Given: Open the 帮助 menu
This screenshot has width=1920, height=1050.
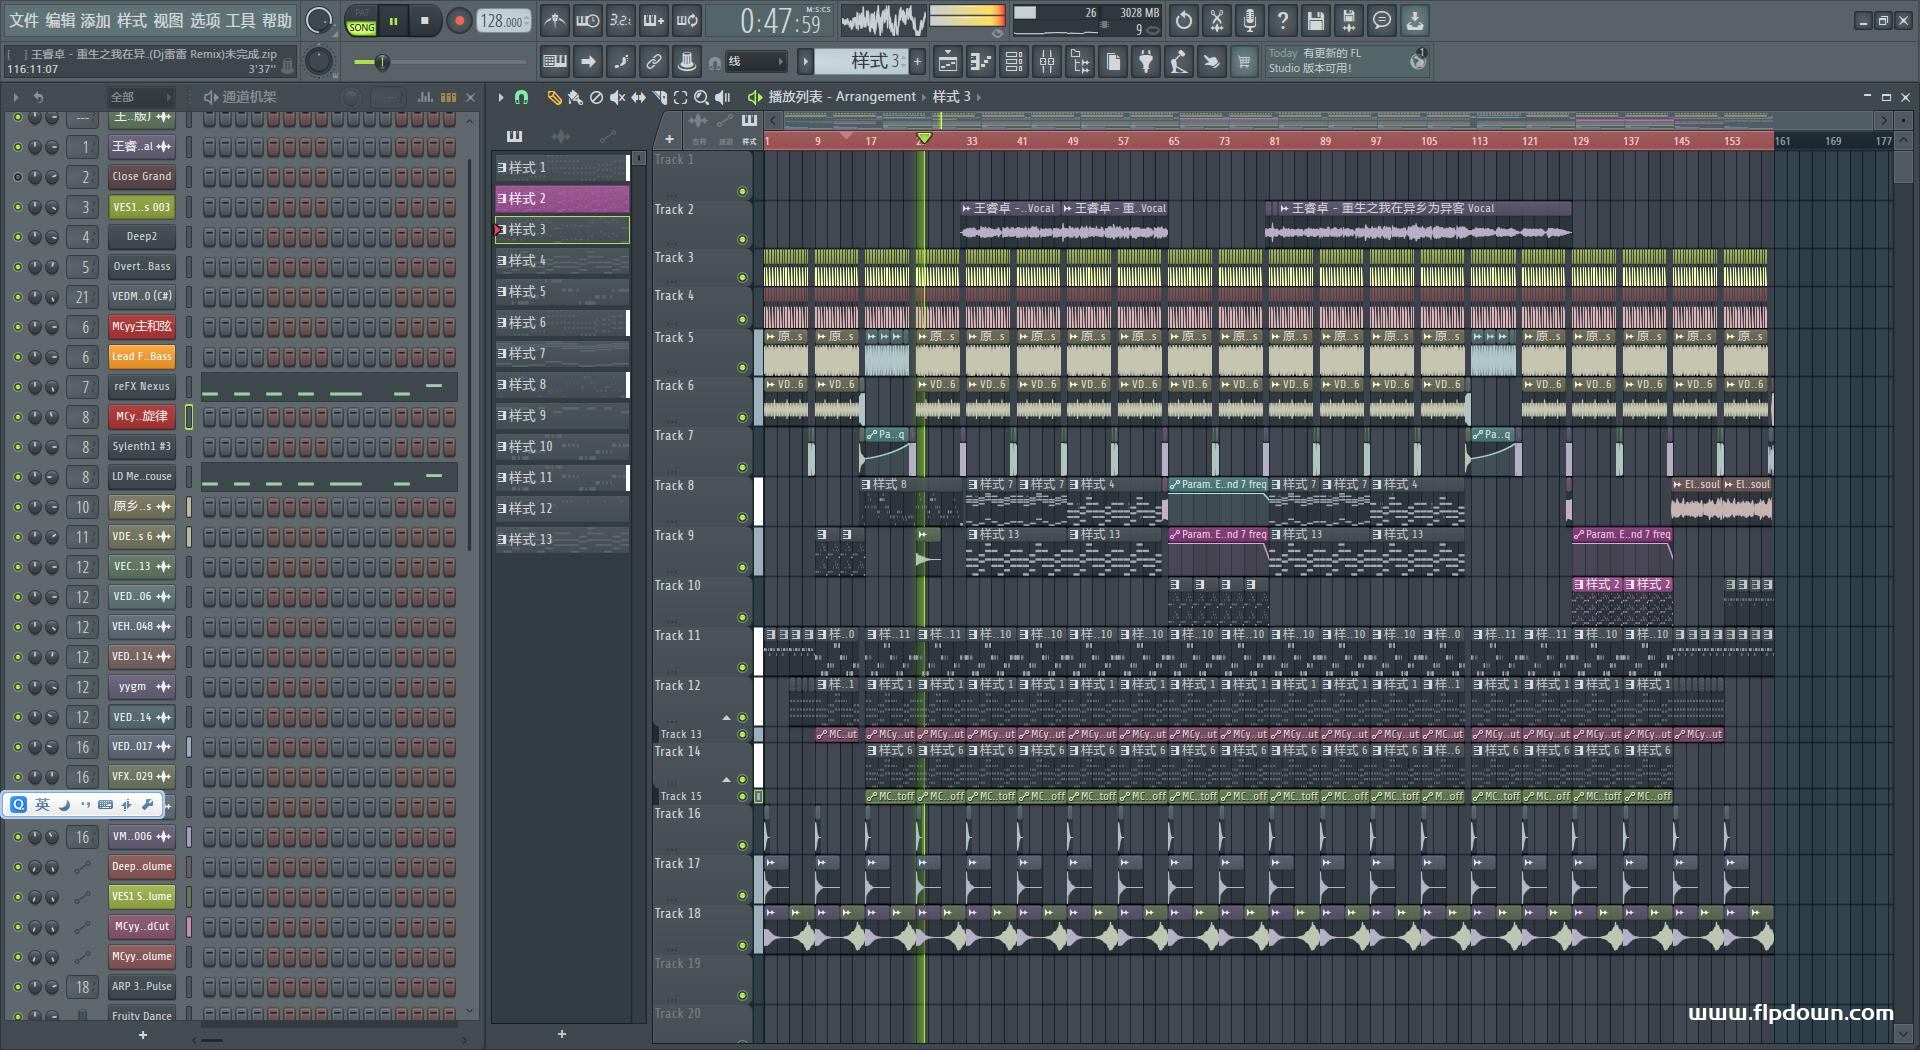Looking at the screenshot, I should click(277, 20).
